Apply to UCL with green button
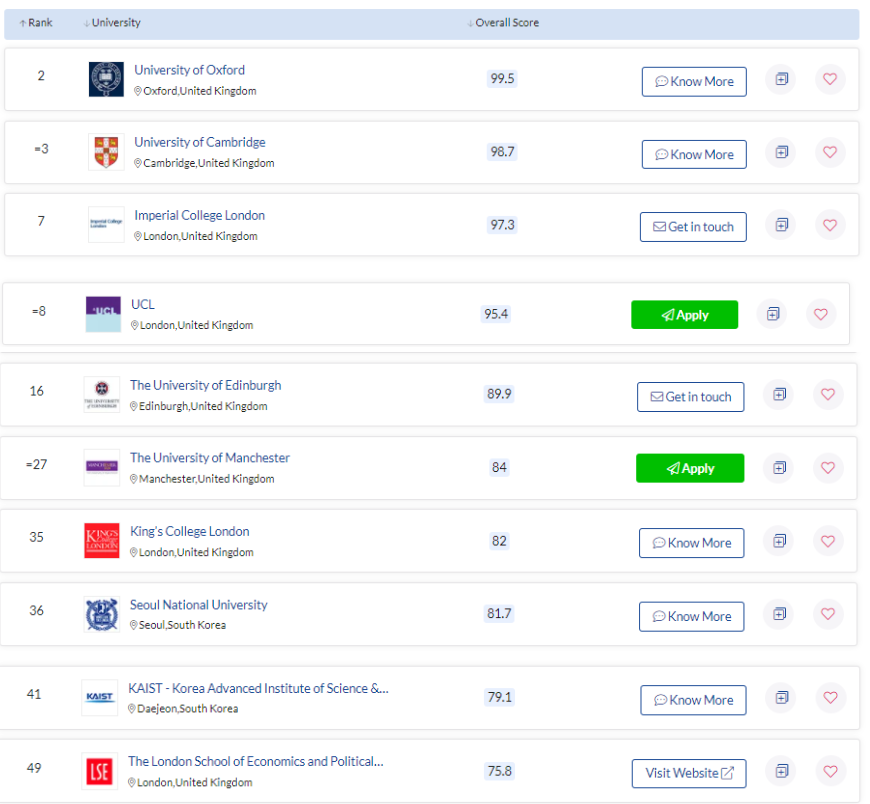This screenshot has width=870, height=804. click(684, 315)
